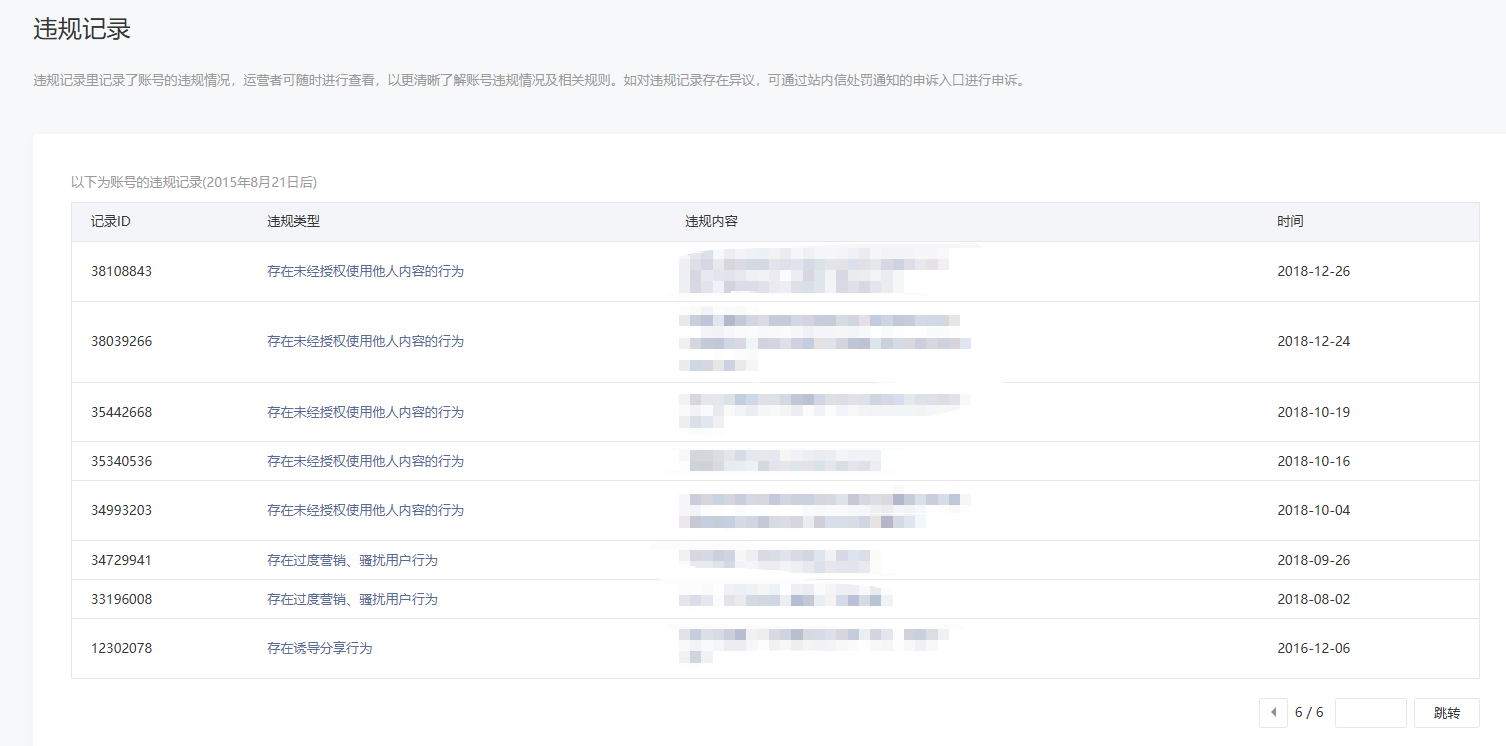The image size is (1506, 746).
Task: Open violation type link for record 38108843
Action: tap(365, 271)
